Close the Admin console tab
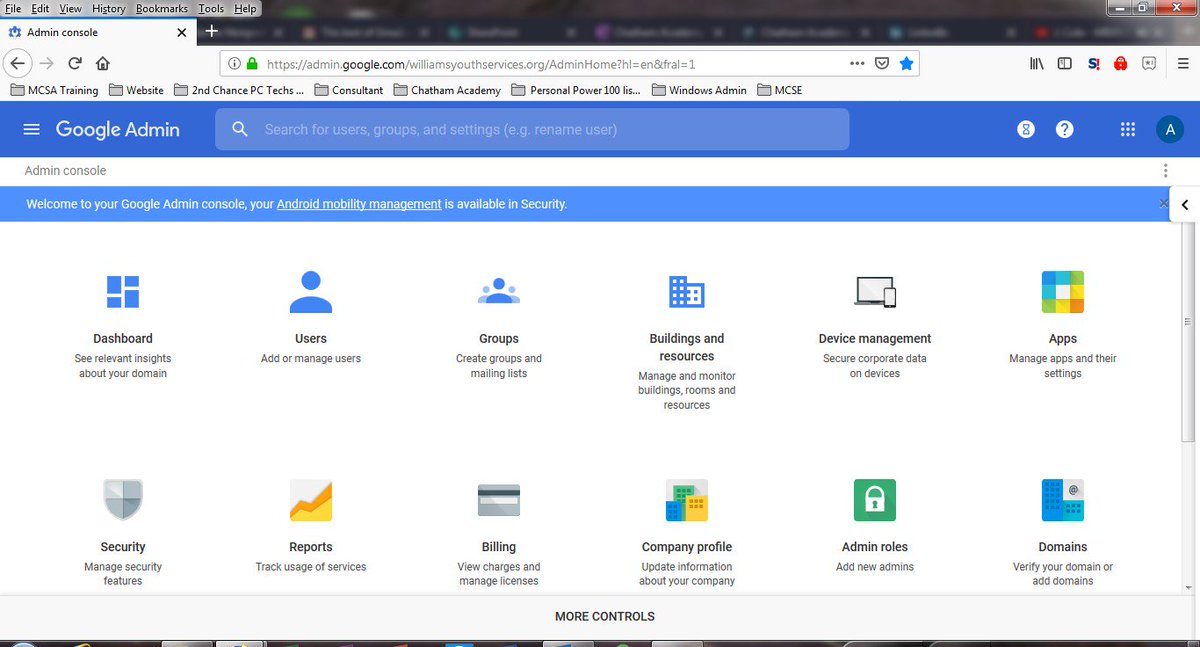 pyautogui.click(x=181, y=32)
